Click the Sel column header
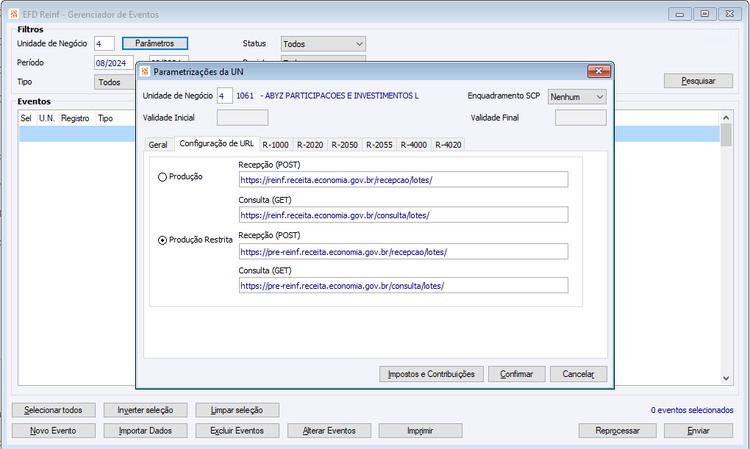Viewport: 750px width, 449px height. pyautogui.click(x=26, y=118)
